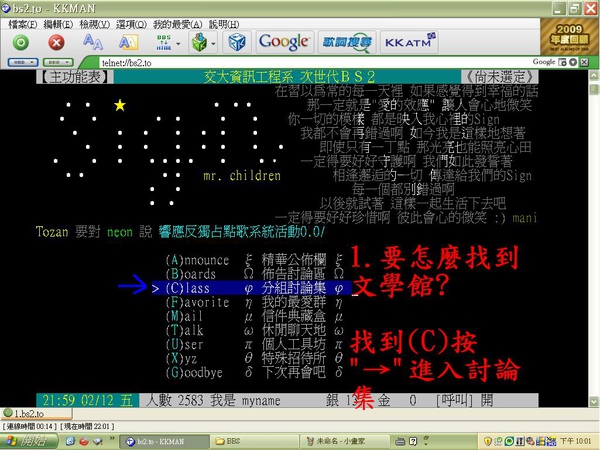Click the Internet Explorer quick launch icon
The image size is (600, 450).
point(70,442)
